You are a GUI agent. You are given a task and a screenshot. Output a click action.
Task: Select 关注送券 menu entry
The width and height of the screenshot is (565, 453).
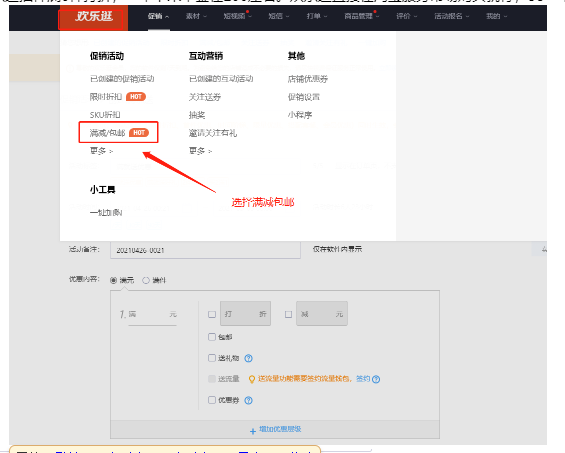pos(205,97)
